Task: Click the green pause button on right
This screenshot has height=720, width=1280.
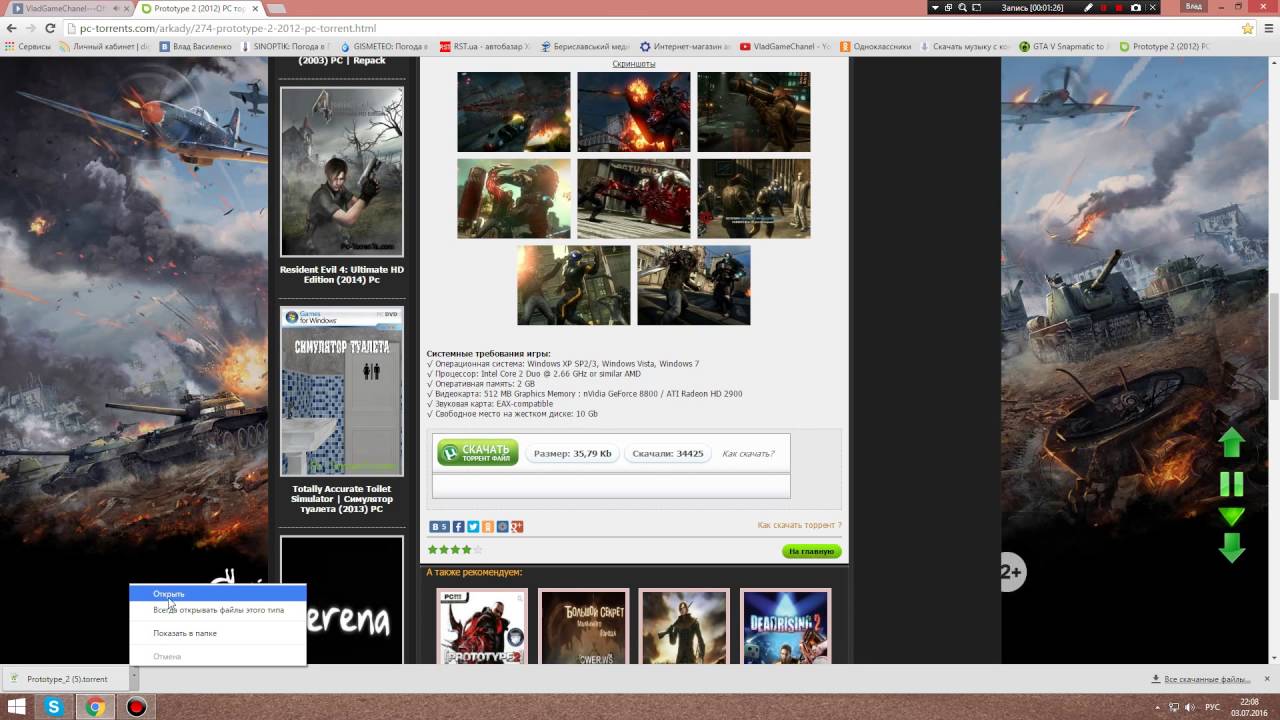Action: pyautogui.click(x=1232, y=484)
